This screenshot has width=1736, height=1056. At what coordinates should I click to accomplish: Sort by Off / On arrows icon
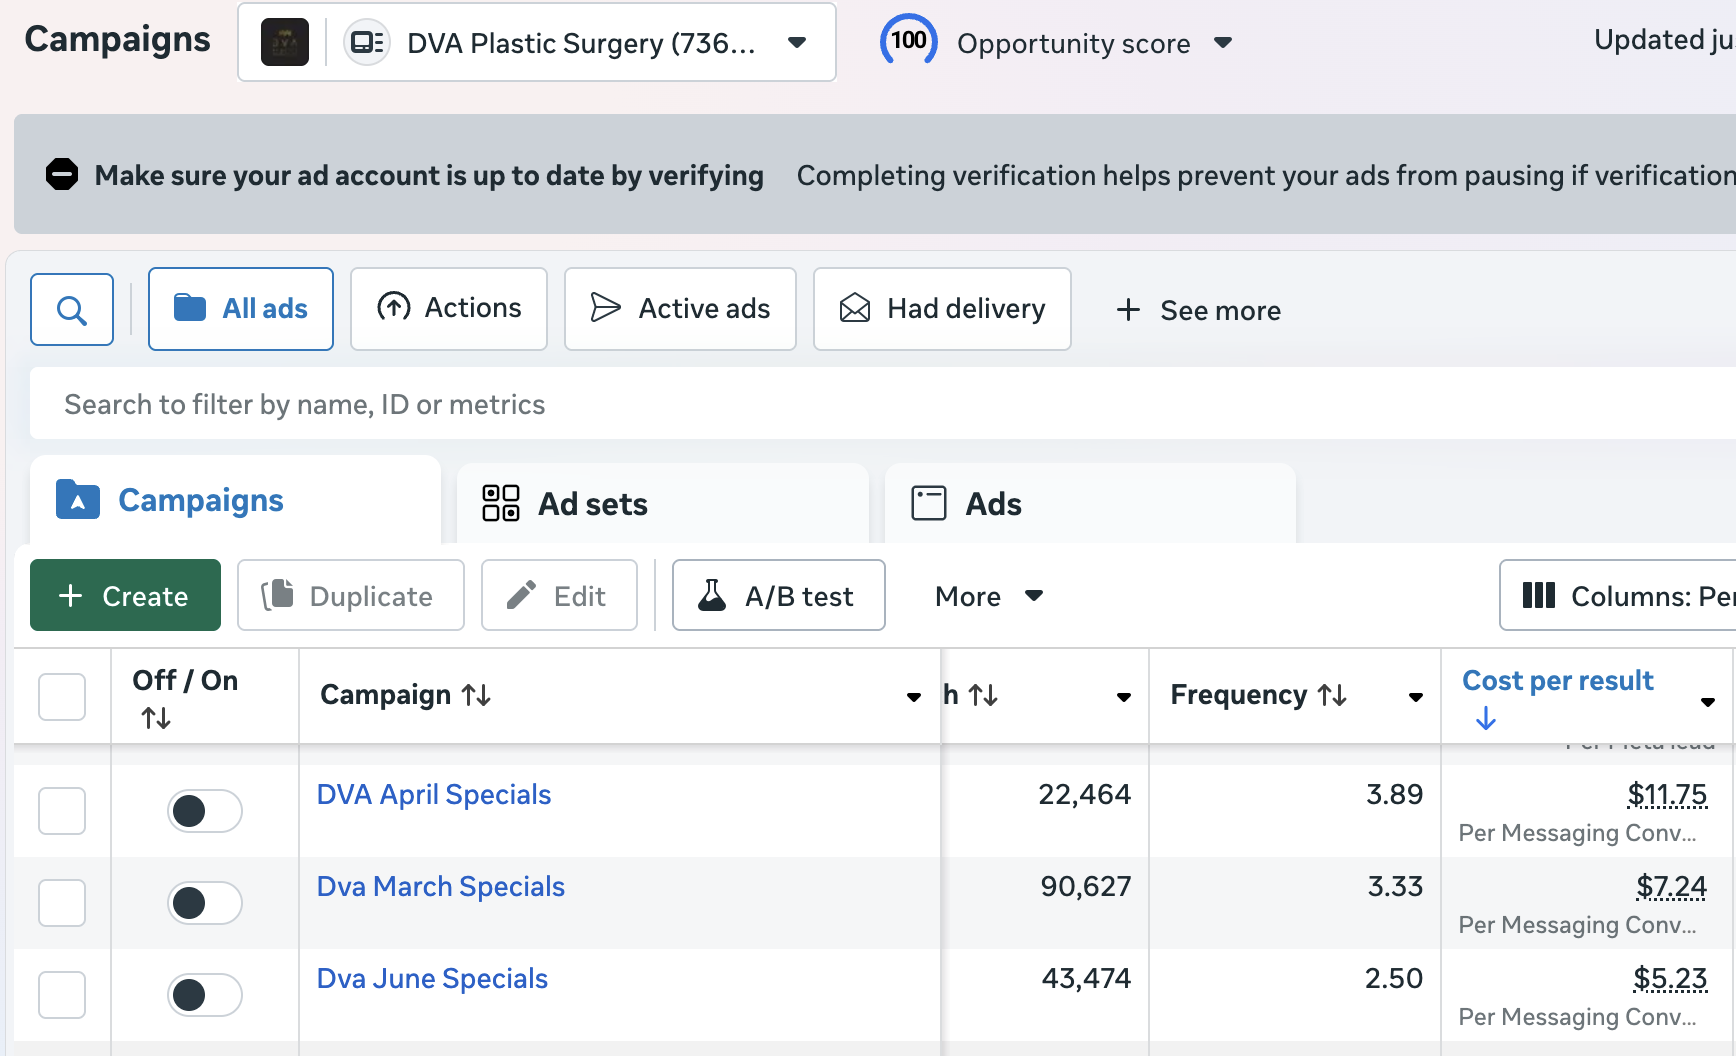click(156, 718)
